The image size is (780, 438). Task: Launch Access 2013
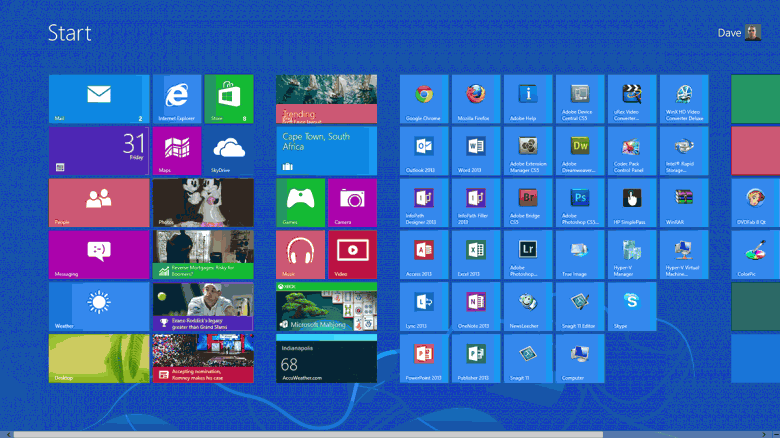tap(424, 255)
